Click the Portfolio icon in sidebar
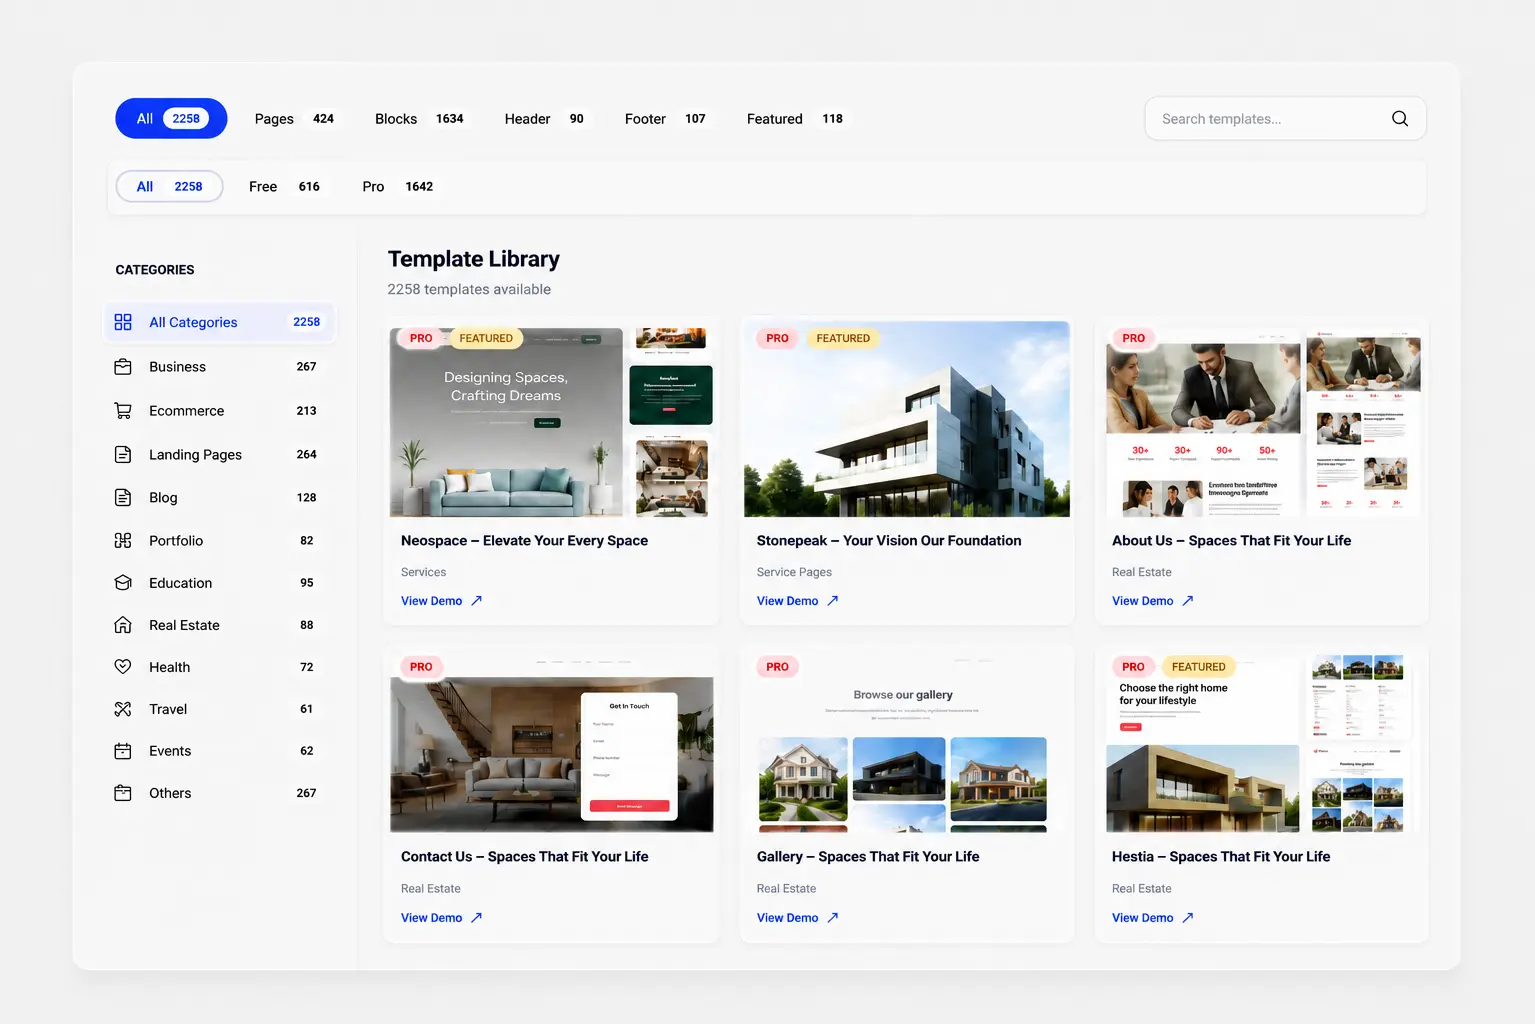The width and height of the screenshot is (1535, 1024). pos(123,541)
